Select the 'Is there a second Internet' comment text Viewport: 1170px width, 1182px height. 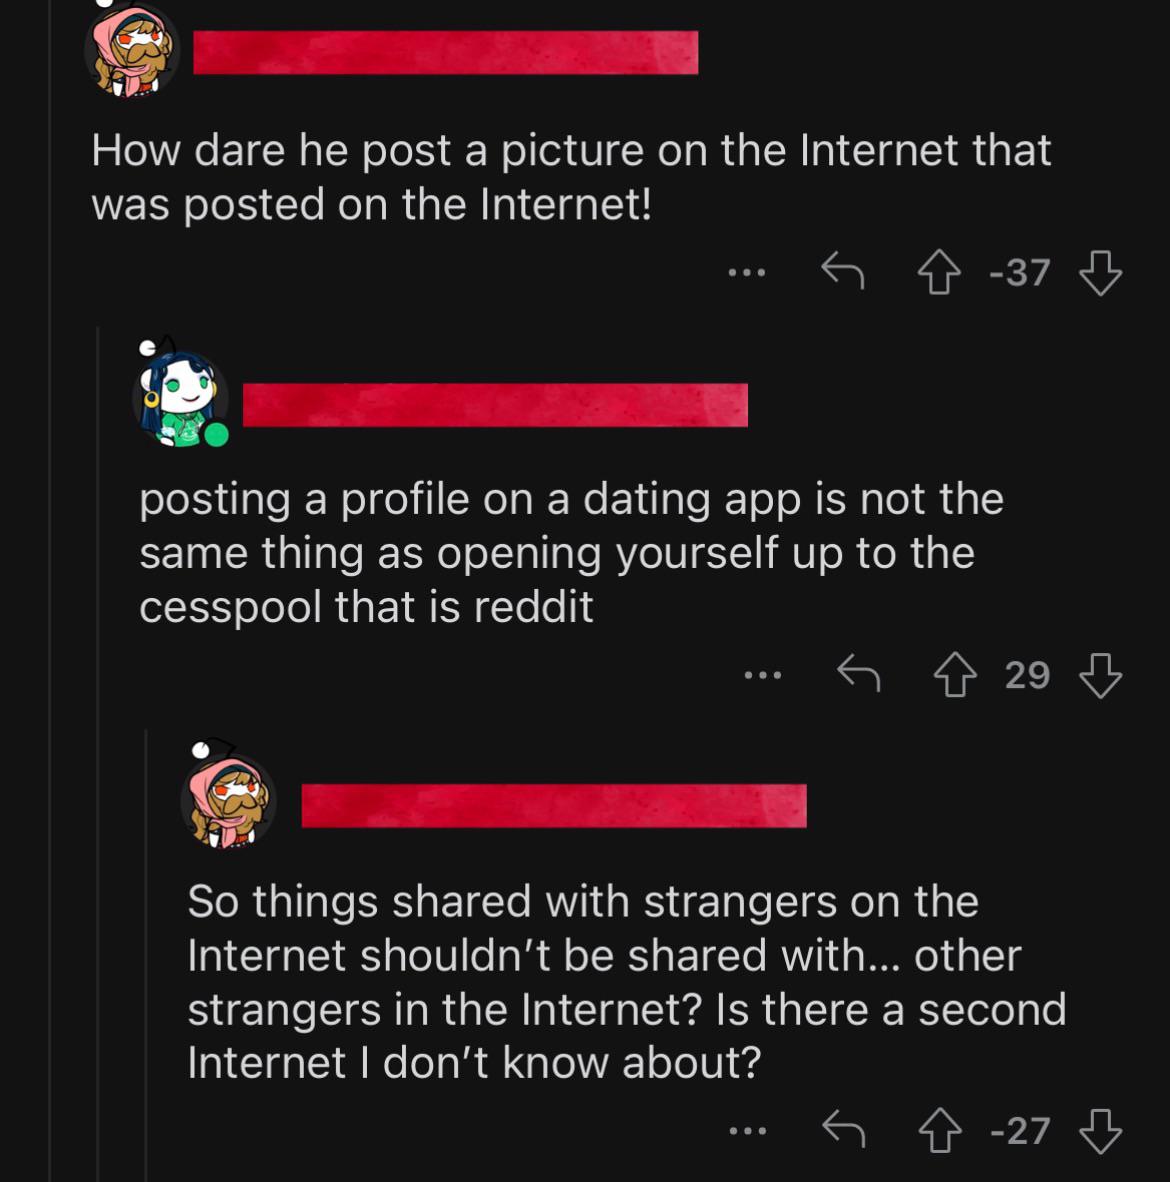coord(626,982)
